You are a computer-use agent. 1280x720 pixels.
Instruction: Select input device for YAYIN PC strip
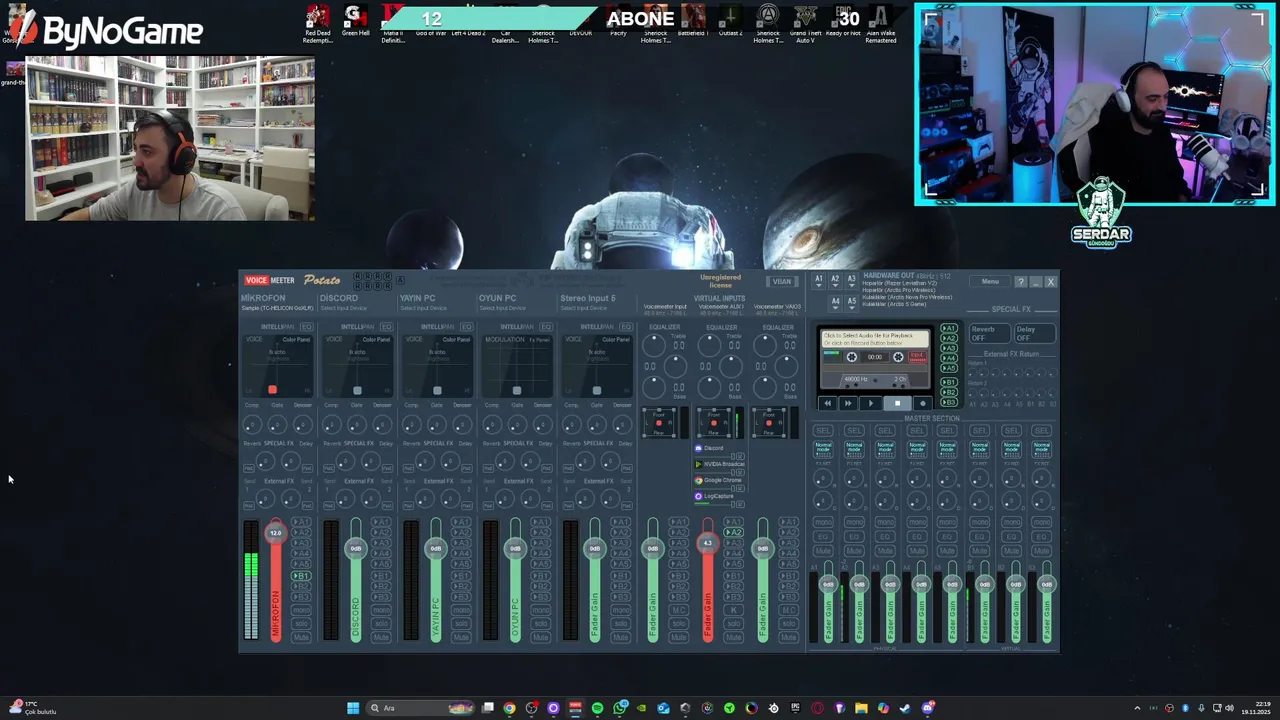click(x=423, y=308)
